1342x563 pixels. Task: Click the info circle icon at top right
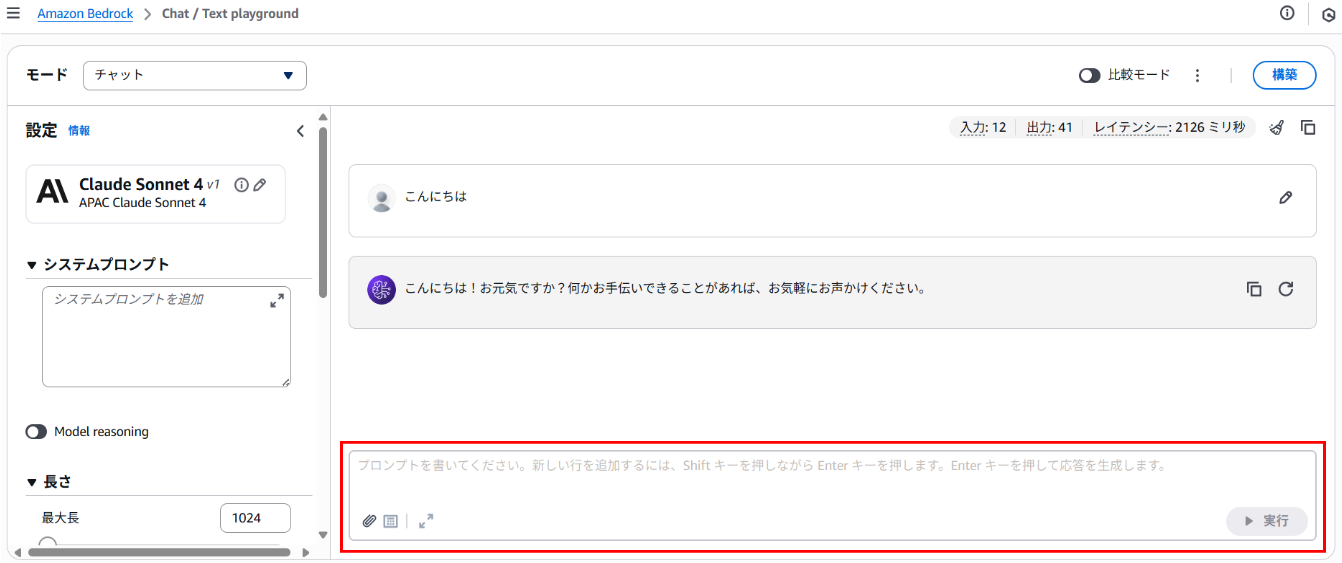coord(1287,13)
